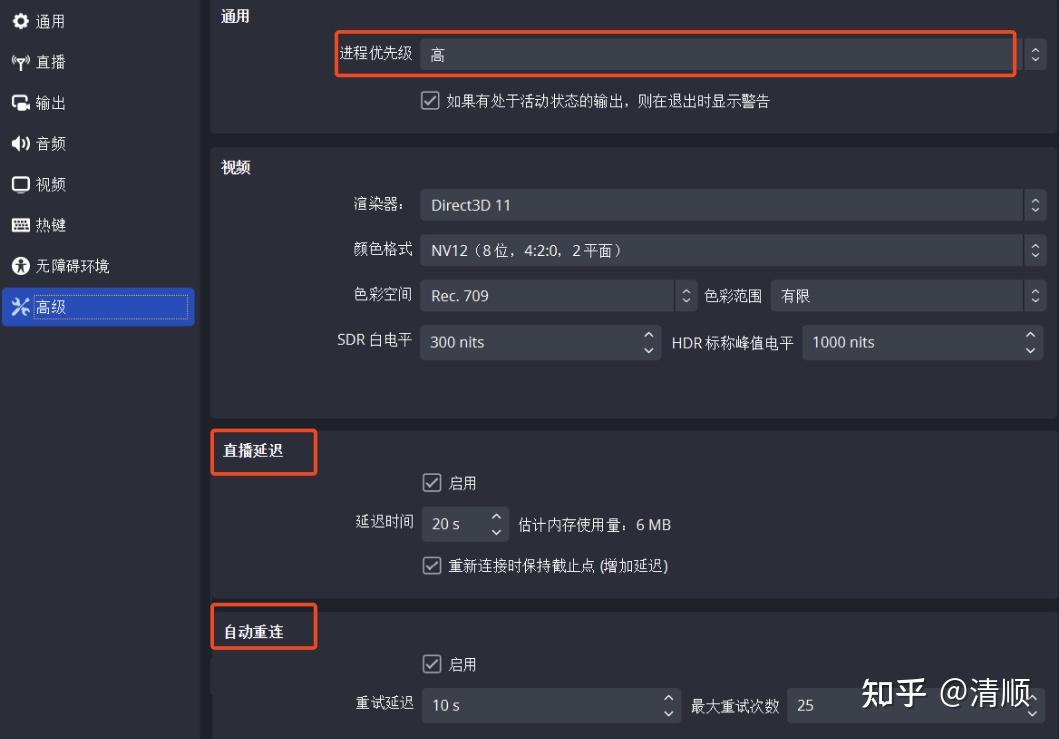Viewport: 1059px width, 739px height.
Task: Select the 视频 monitor icon
Action: point(21,184)
